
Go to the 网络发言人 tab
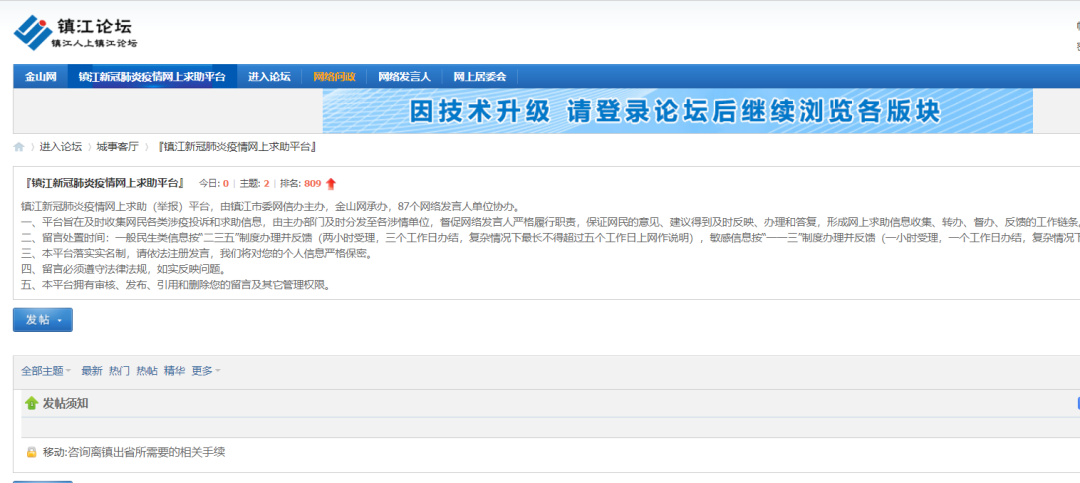point(404,77)
